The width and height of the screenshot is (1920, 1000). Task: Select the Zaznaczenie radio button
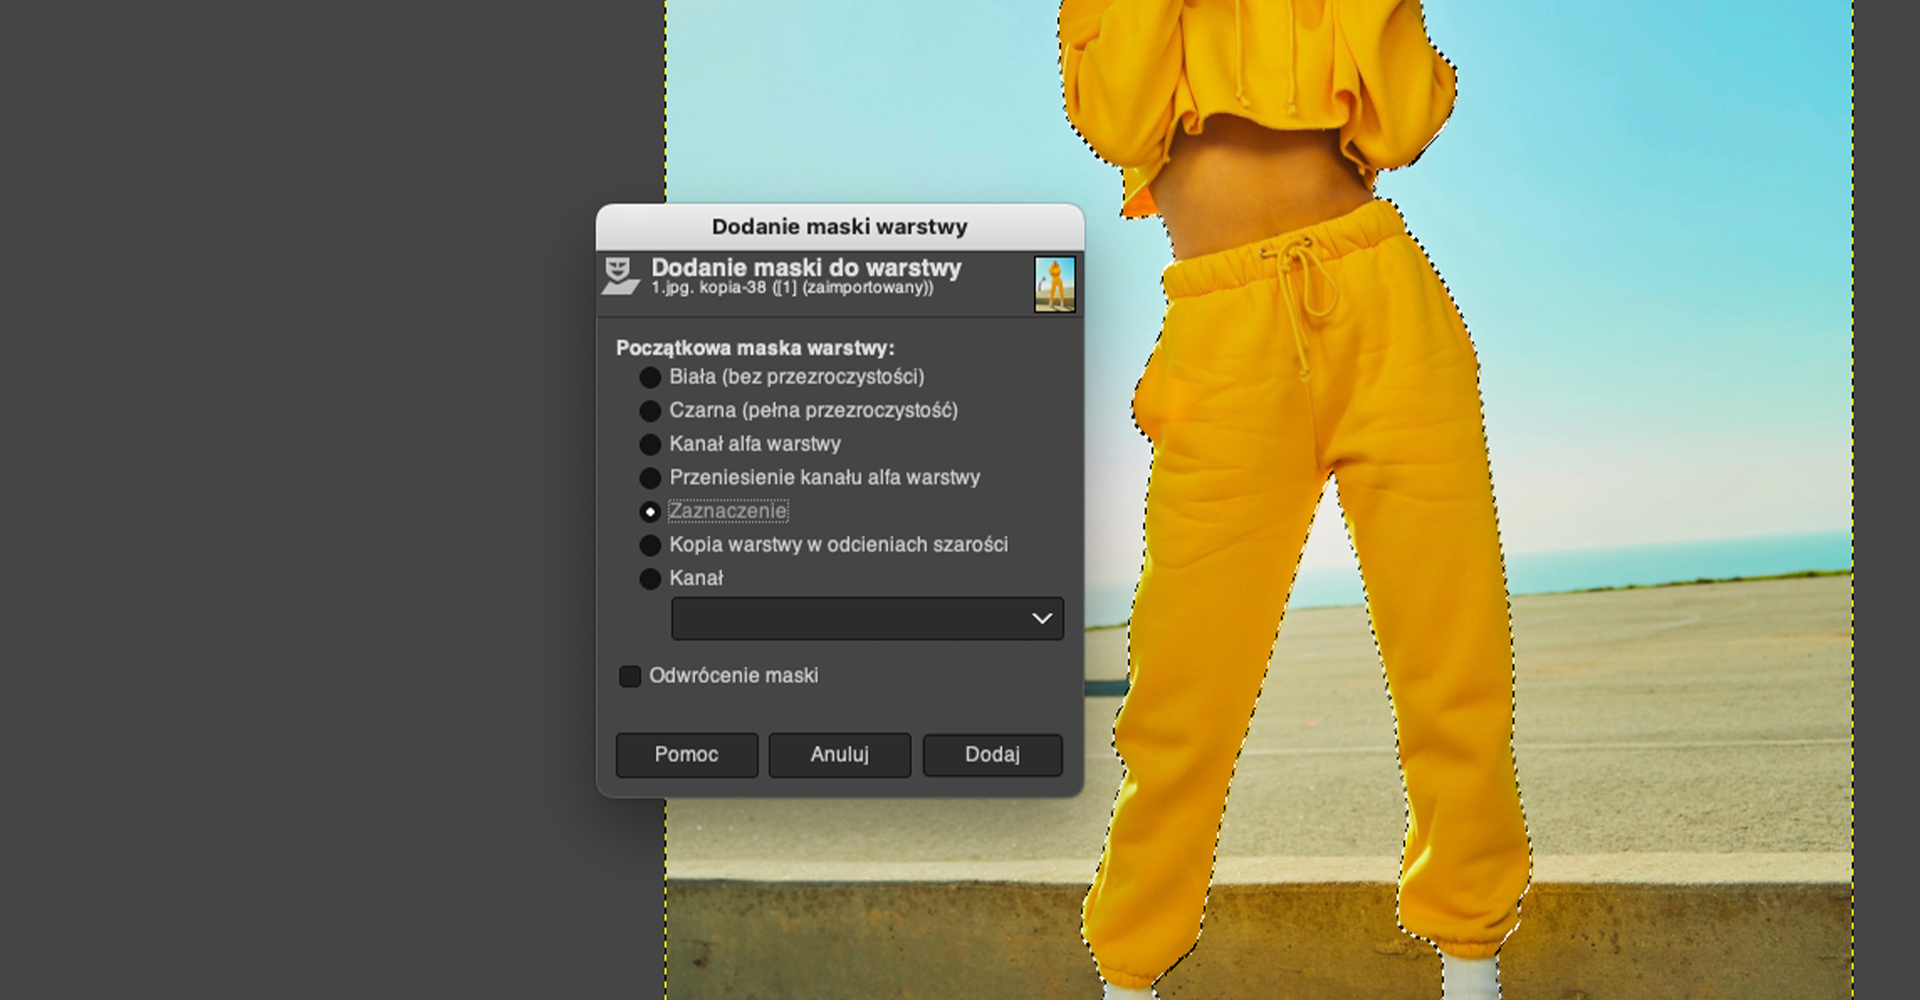point(650,512)
